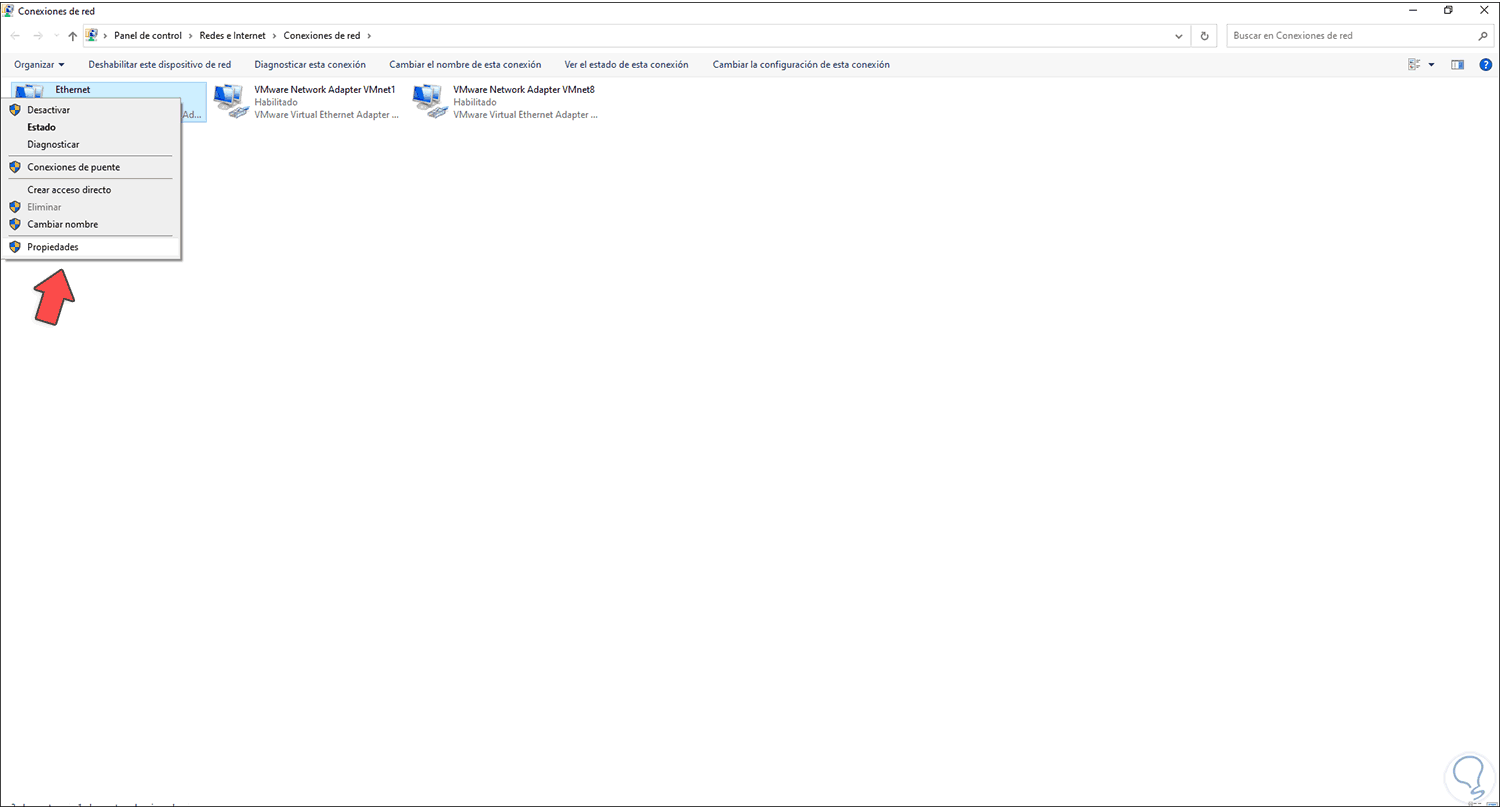Expand the chevron after Redes e Internet
This screenshot has height=810, width=1500.
(274, 36)
